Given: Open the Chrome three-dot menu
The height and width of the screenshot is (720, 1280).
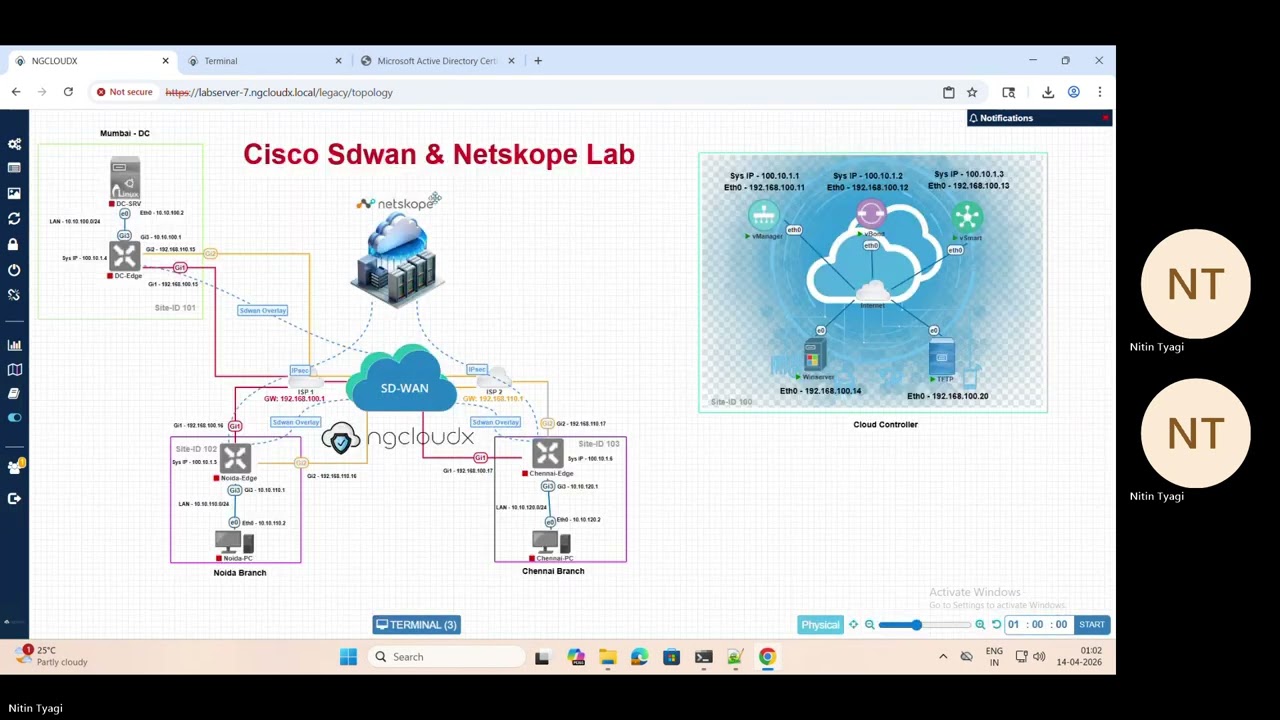Looking at the screenshot, I should [x=1099, y=92].
